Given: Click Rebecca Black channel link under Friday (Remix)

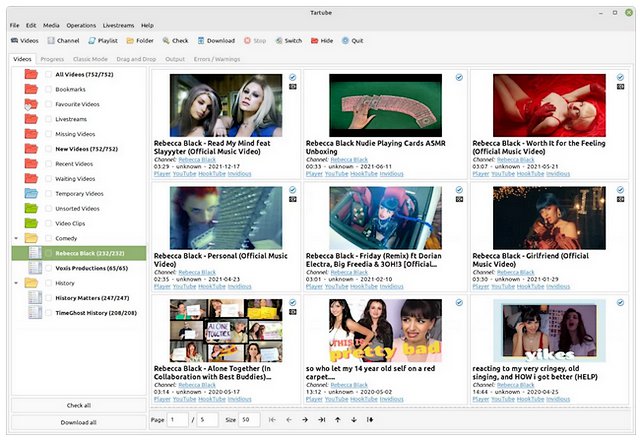Looking at the screenshot, I should [x=349, y=272].
